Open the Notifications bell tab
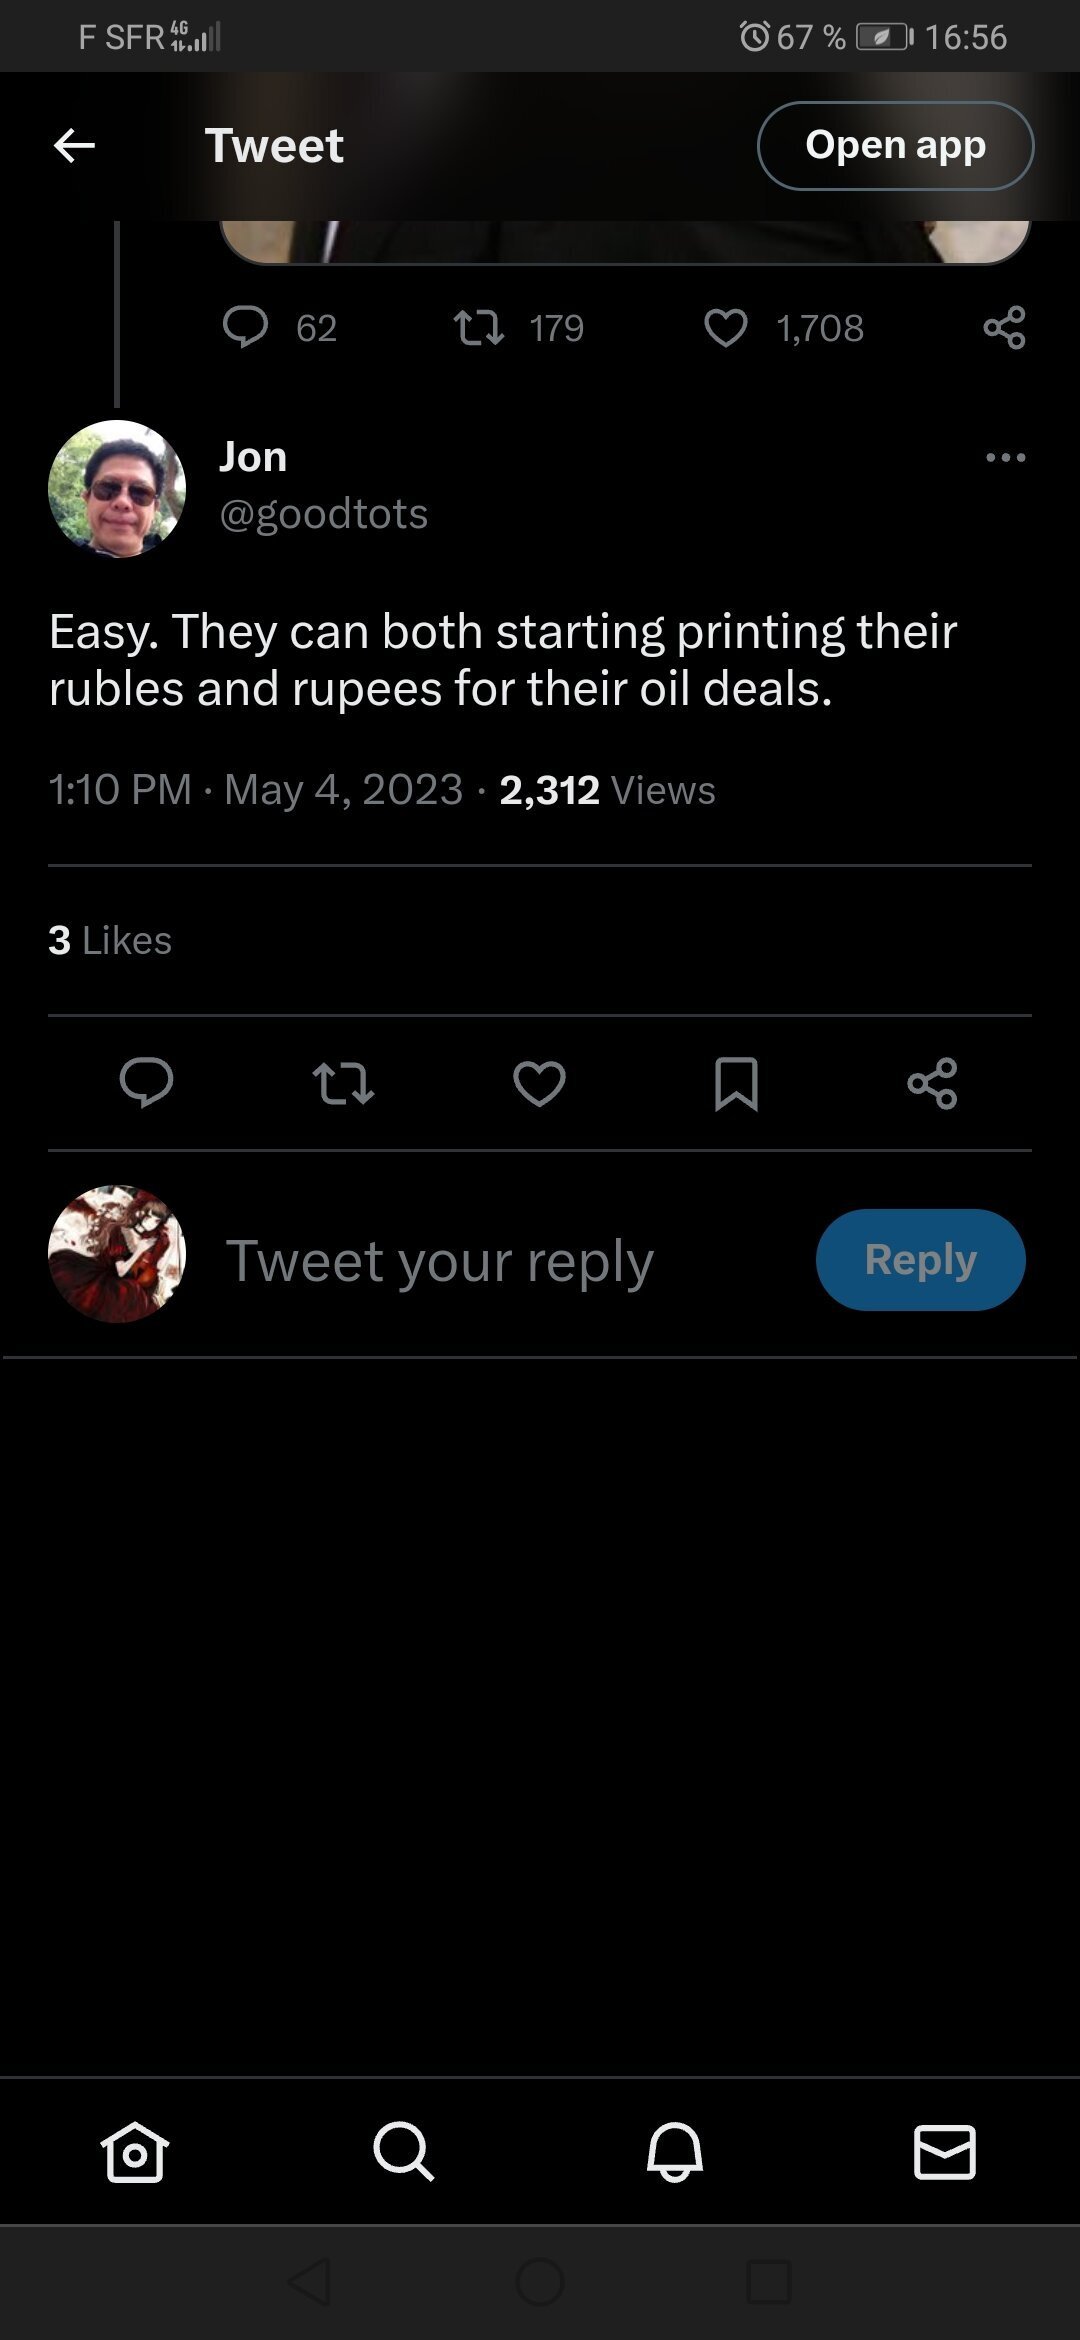This screenshot has height=2340, width=1080. 675,2151
